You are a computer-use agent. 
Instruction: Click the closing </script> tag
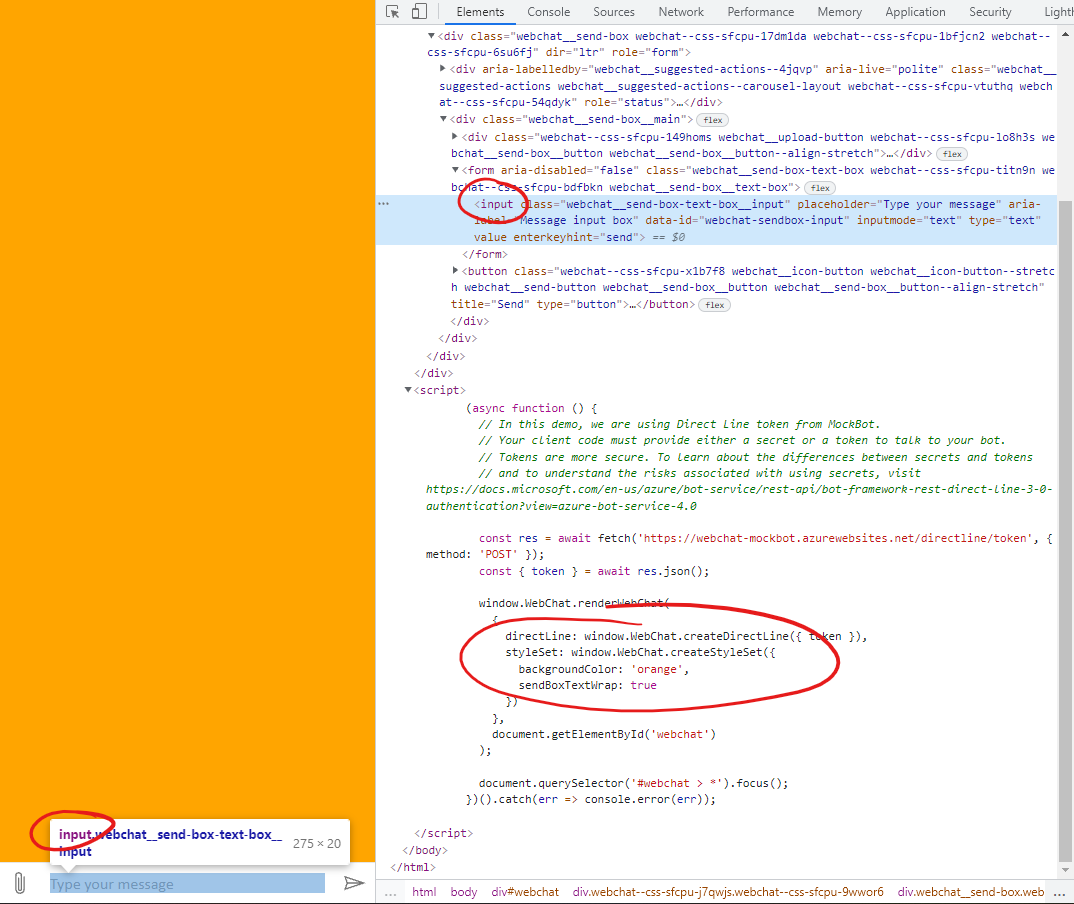pyautogui.click(x=443, y=833)
